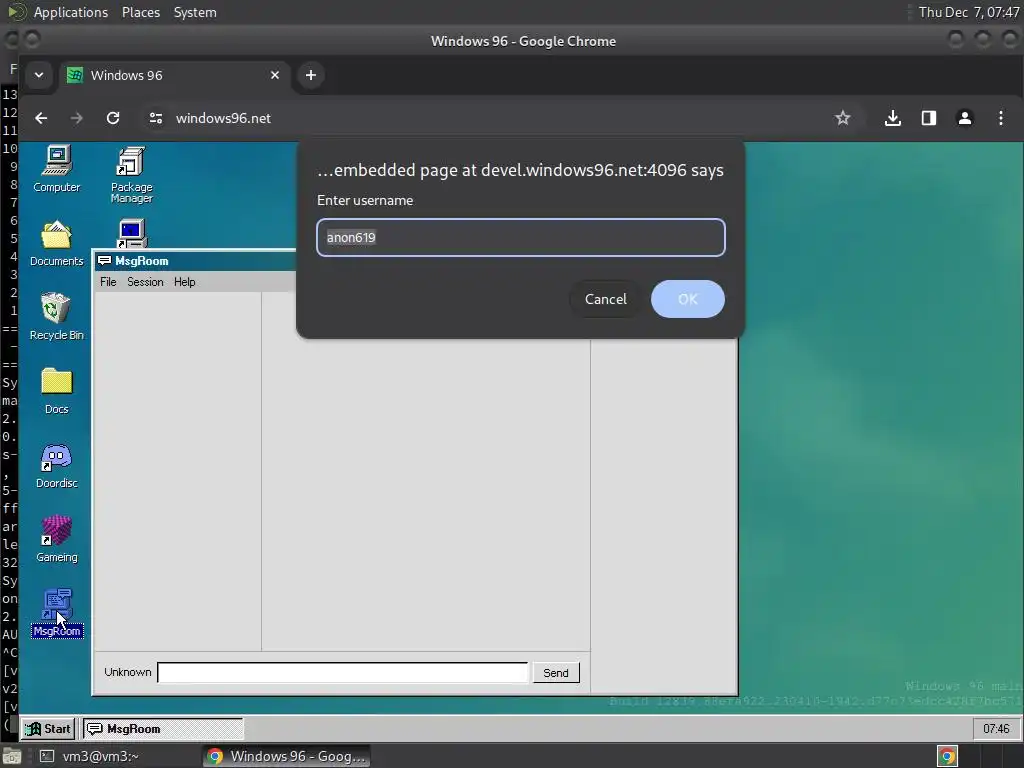Open the MsgRoom File menu

coord(108,282)
